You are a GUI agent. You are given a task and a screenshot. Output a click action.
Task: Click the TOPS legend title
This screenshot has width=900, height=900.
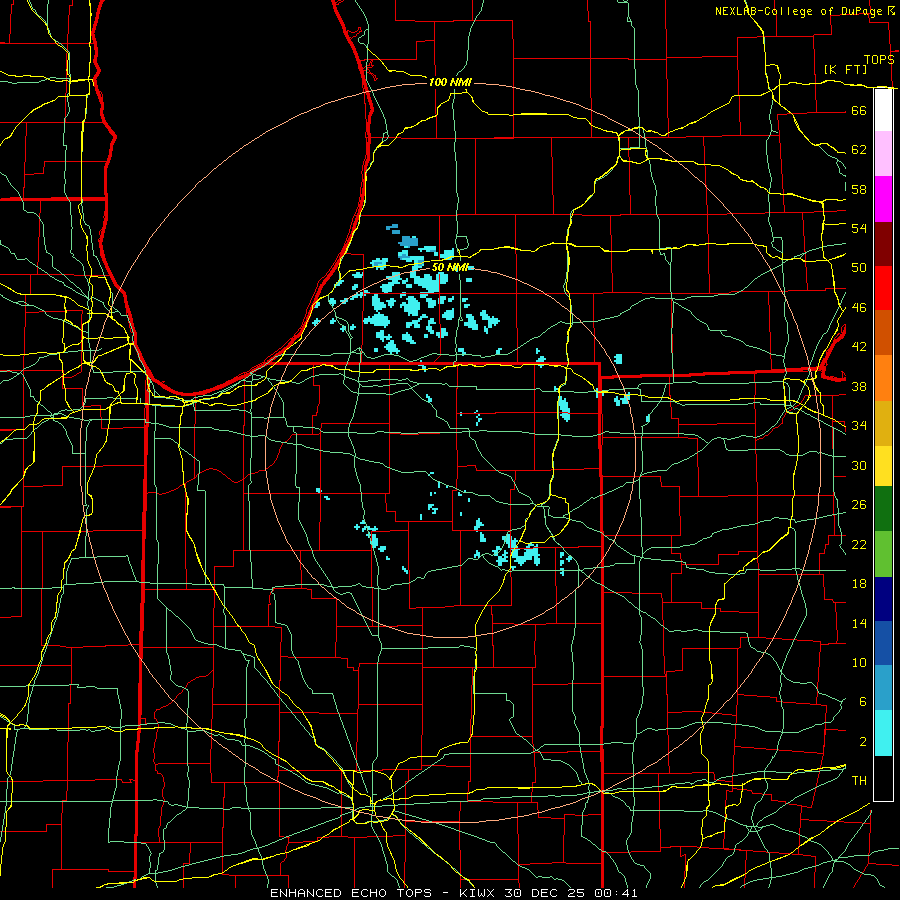click(x=879, y=60)
